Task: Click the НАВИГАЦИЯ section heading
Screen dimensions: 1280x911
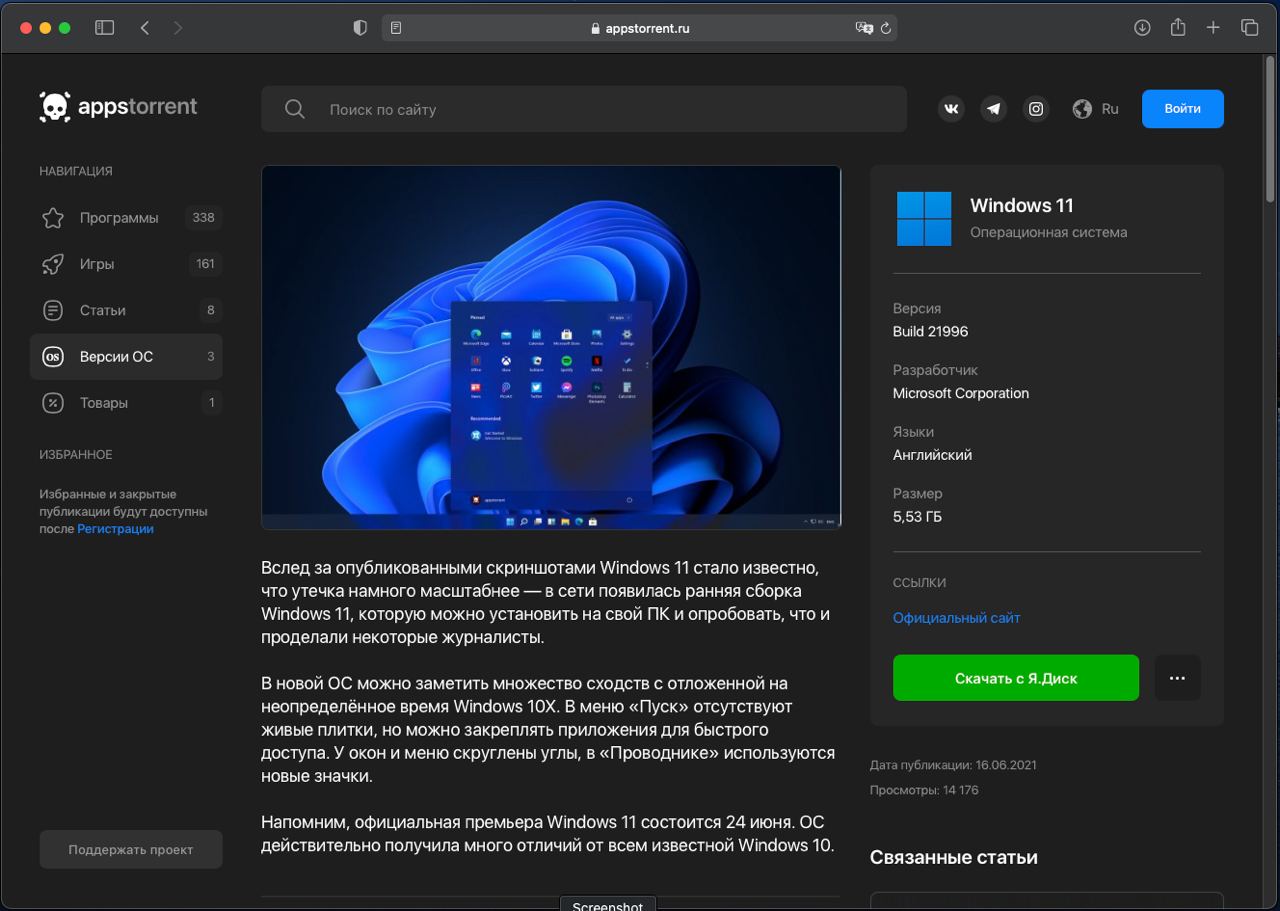Action: [76, 171]
